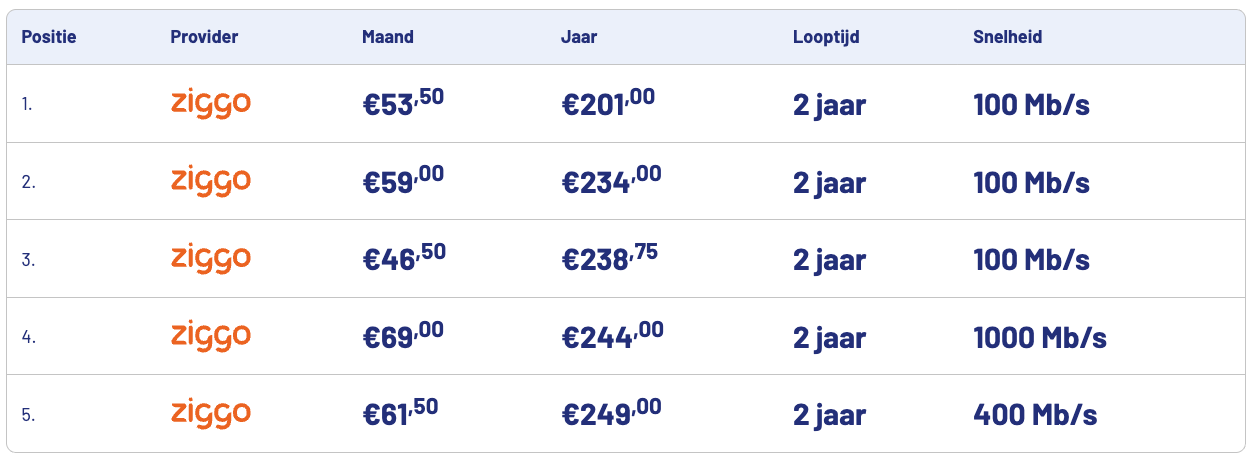
Task: Select the Looptijd column header
Action: (x=826, y=38)
